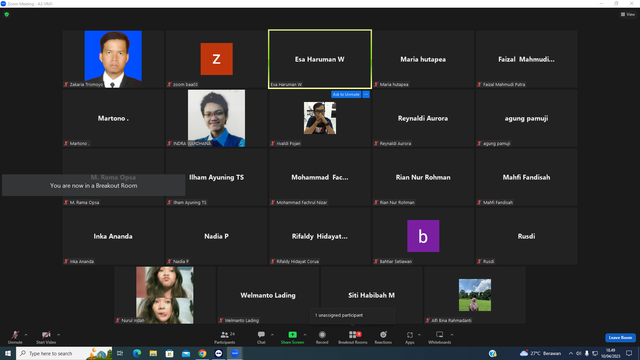Start recording with the Record button
This screenshot has height=360, width=640.
(x=322, y=337)
